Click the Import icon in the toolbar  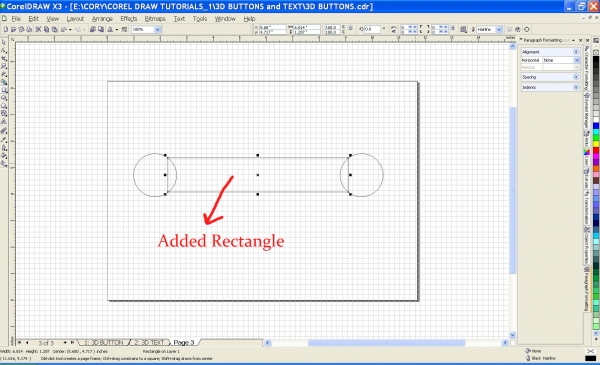tap(93, 29)
